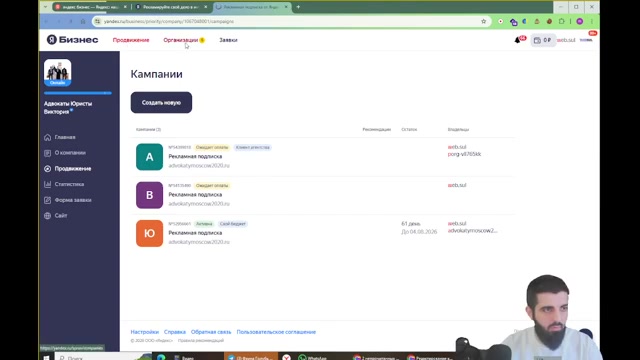Open the Telegram taskbar item
This screenshot has height=360, width=640.
click(x=251, y=357)
